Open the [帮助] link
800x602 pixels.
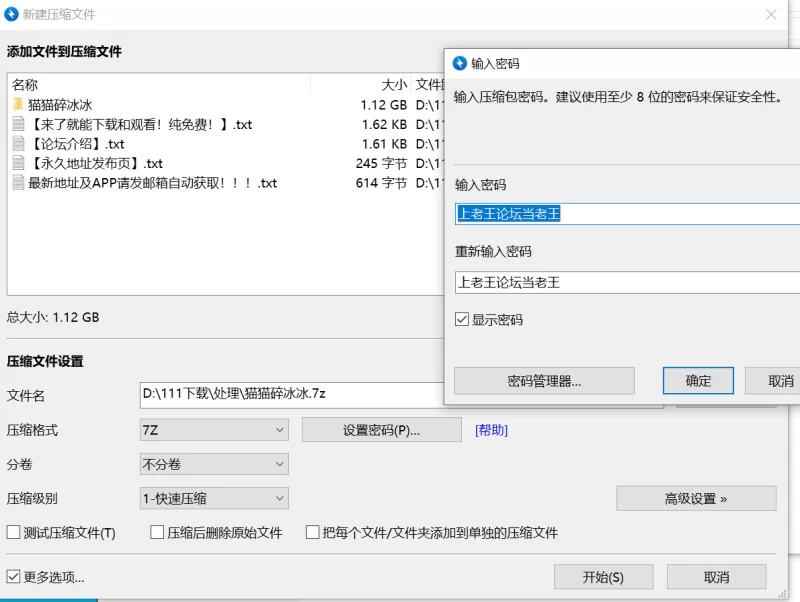coord(491,430)
